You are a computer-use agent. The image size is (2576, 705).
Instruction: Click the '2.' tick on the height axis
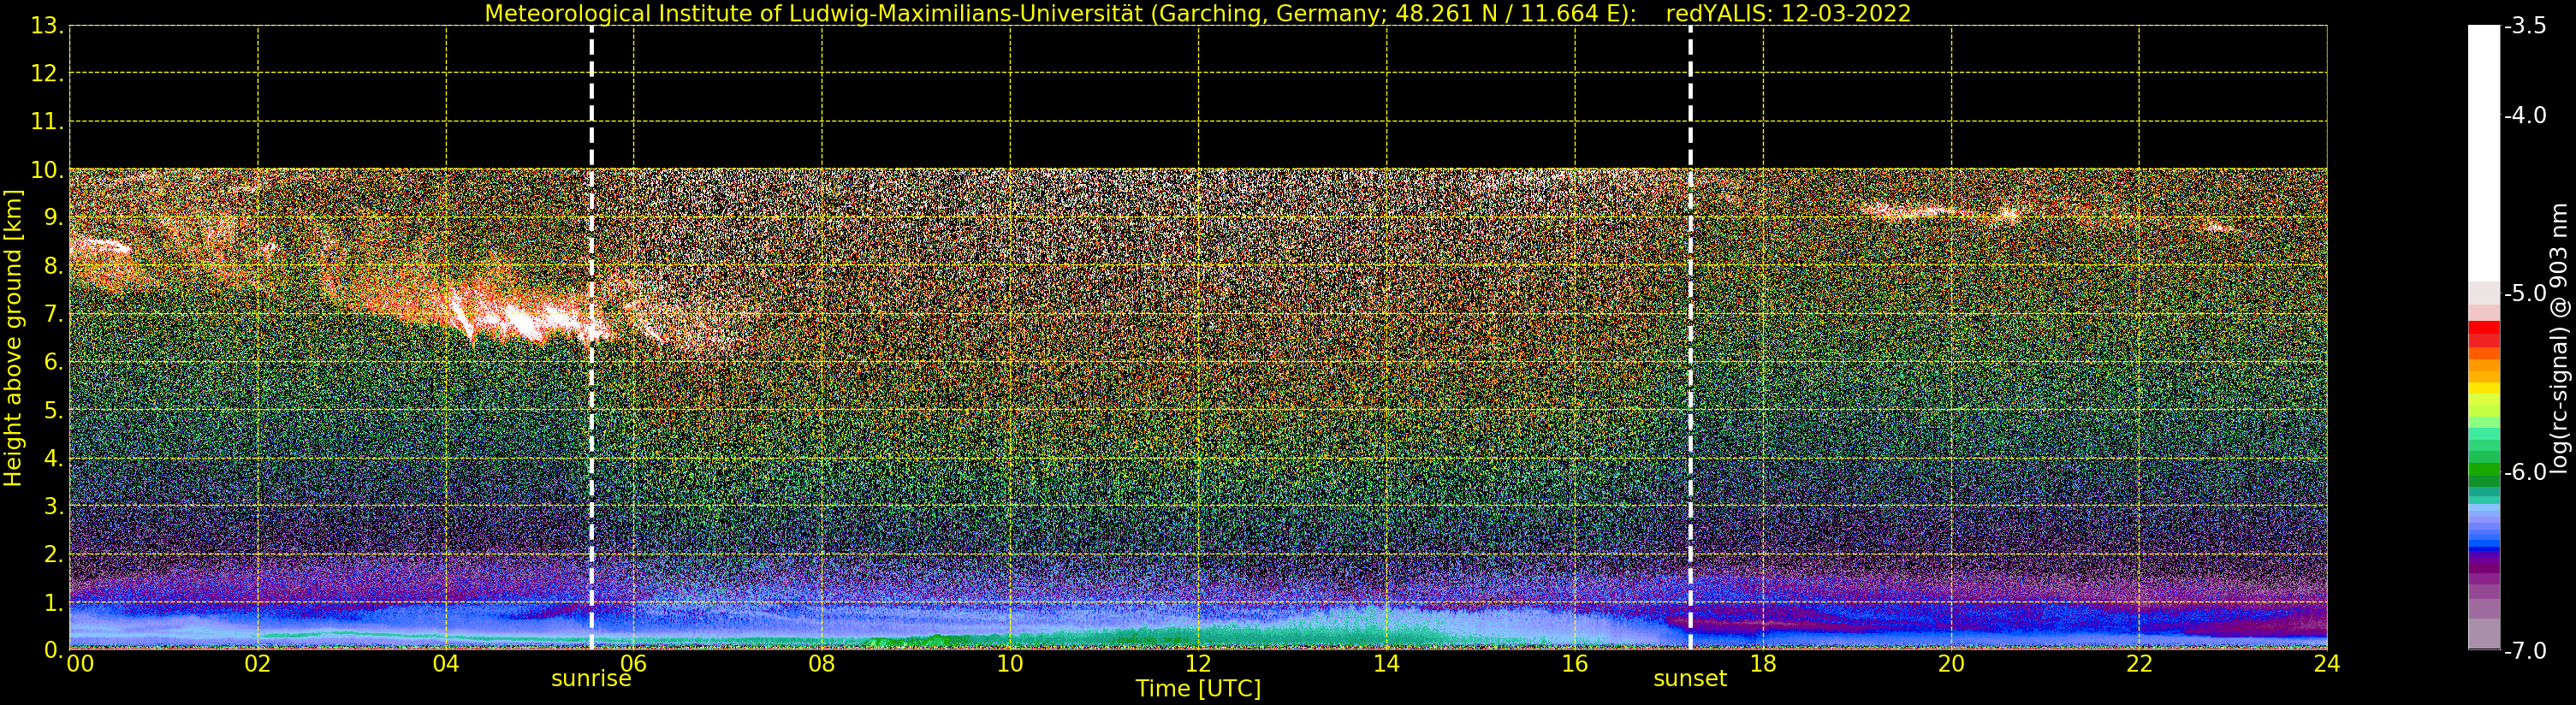[53, 554]
